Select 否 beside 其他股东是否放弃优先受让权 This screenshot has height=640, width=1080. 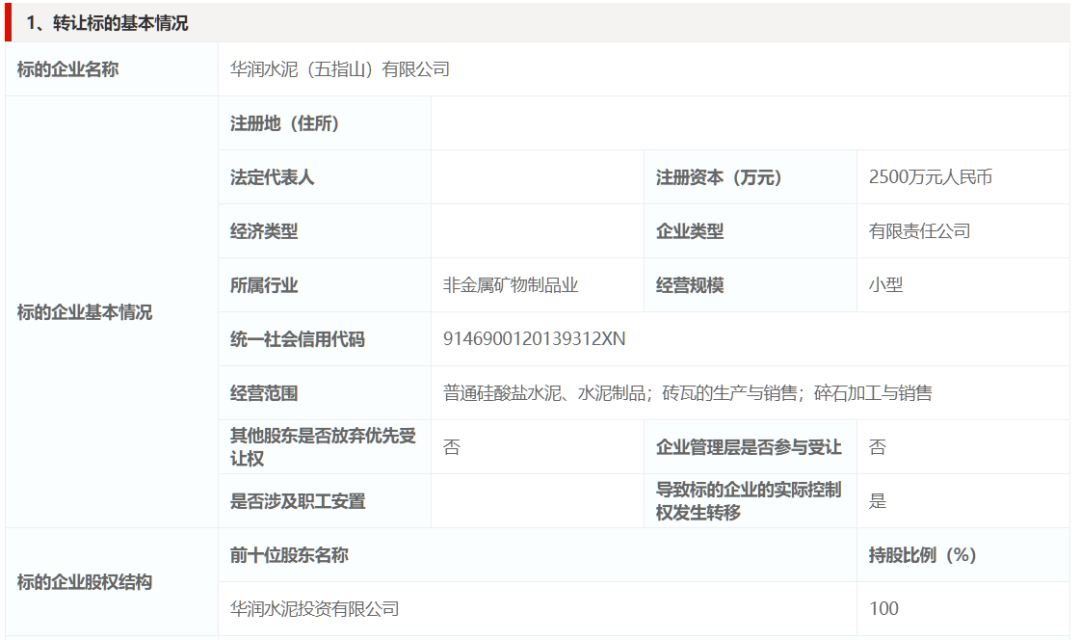pos(451,447)
